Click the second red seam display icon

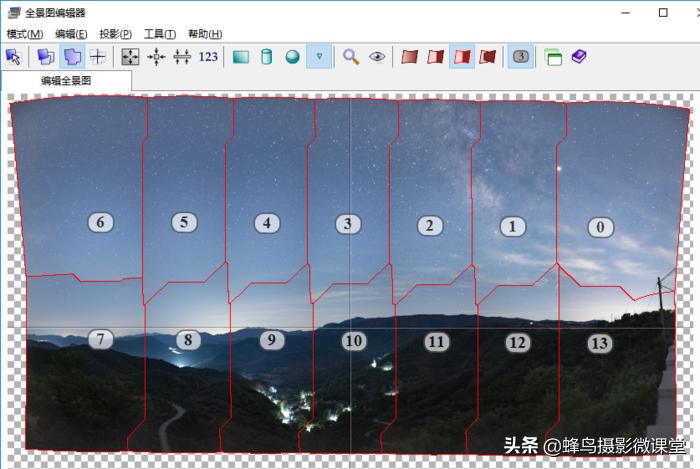click(x=435, y=57)
